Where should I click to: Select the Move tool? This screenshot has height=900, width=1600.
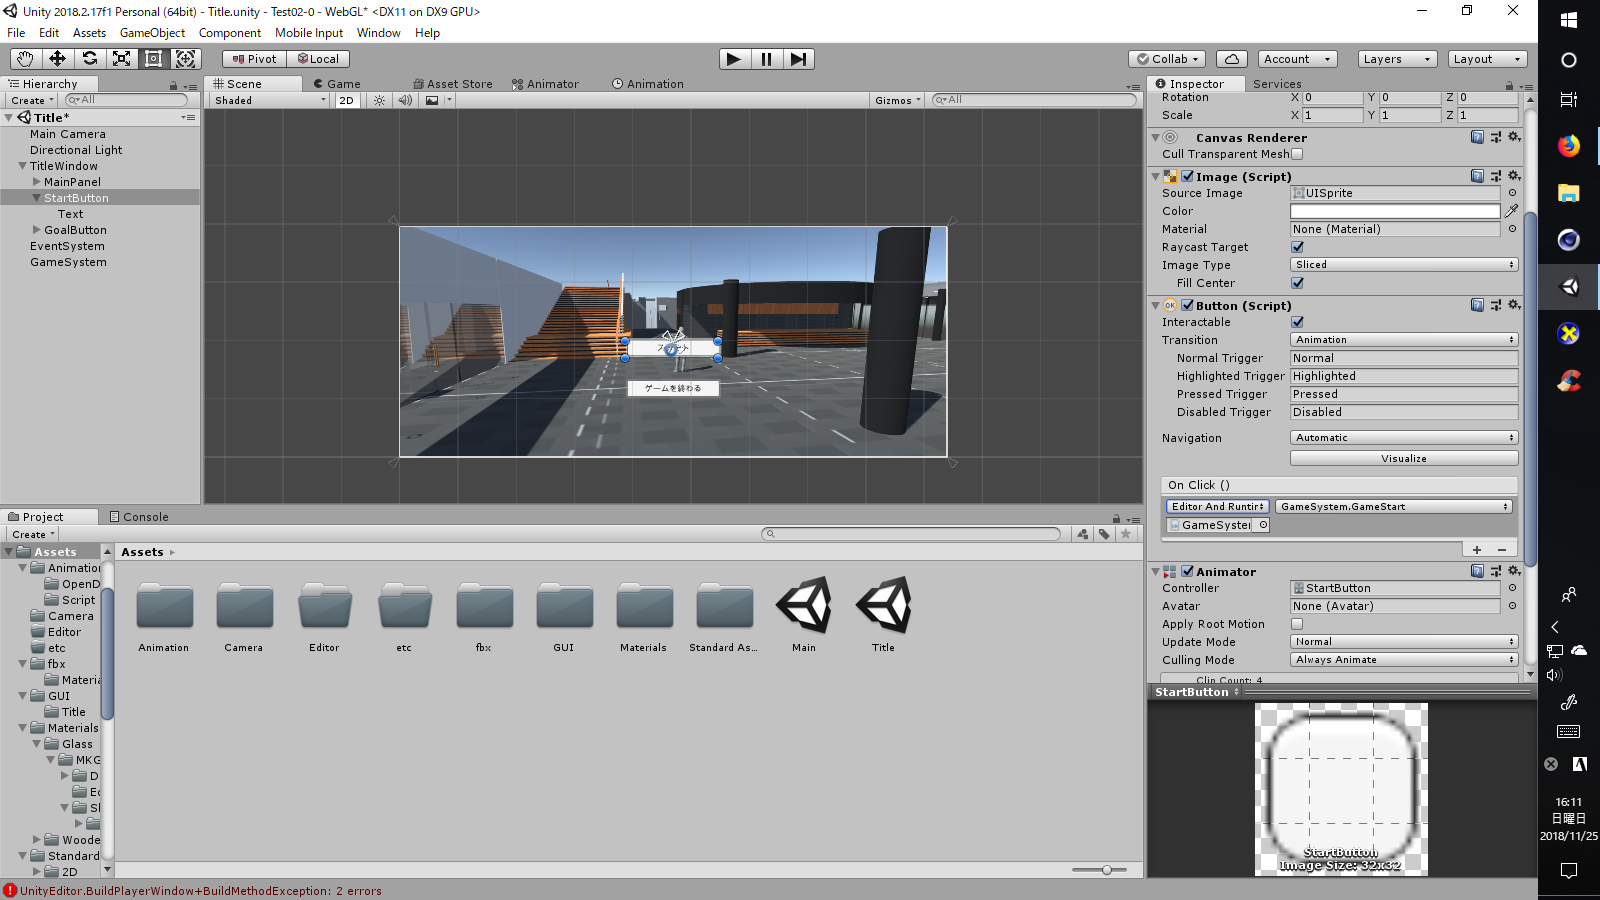[x=57, y=59]
